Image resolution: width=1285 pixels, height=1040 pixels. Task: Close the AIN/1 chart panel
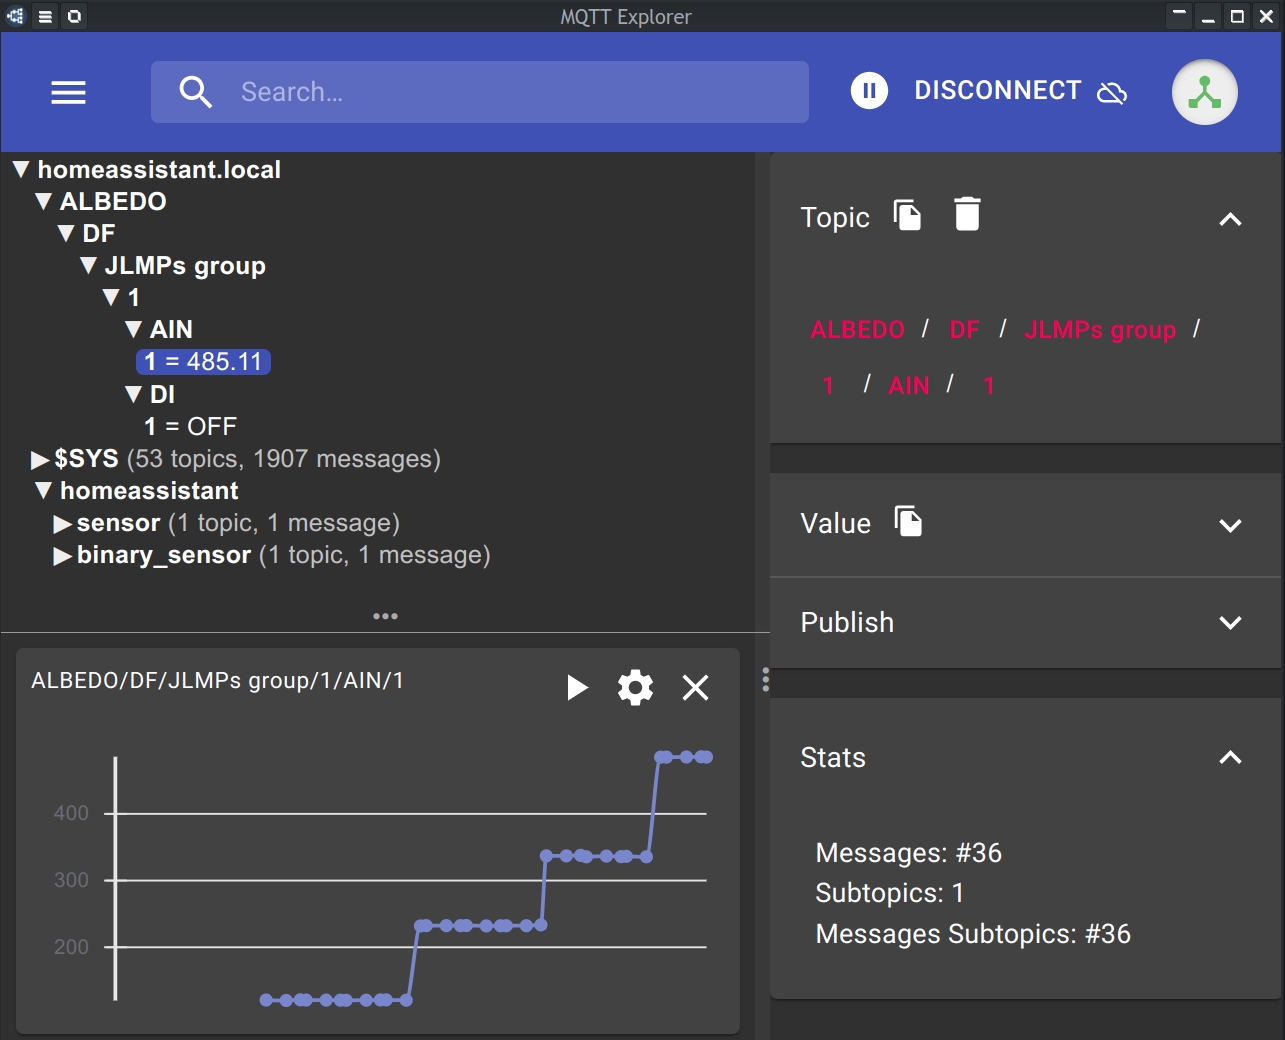[x=695, y=687]
